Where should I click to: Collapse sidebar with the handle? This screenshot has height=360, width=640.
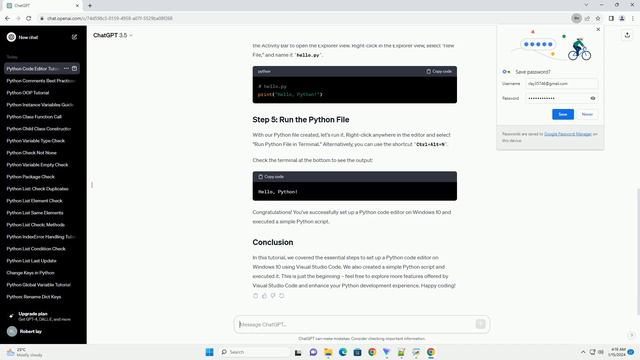[92, 185]
